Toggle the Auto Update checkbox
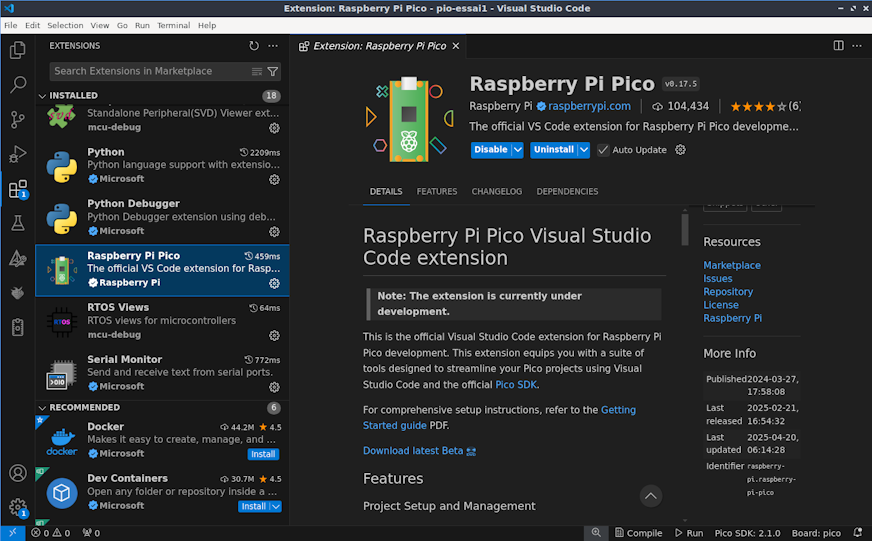The height and width of the screenshot is (541, 872). pos(603,150)
